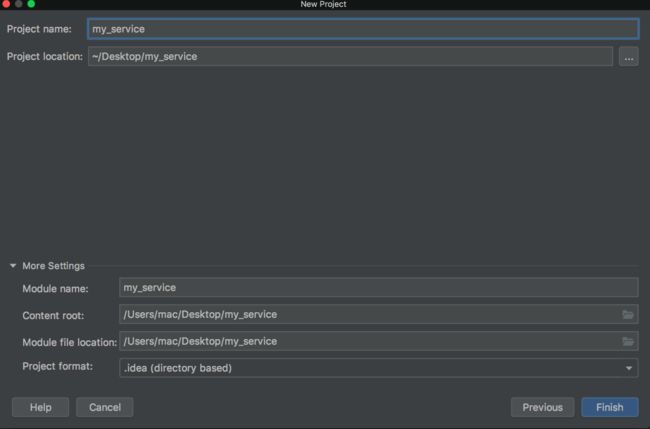650x429 pixels.
Task: Open the project location browse ellipsis button
Action: click(x=628, y=56)
